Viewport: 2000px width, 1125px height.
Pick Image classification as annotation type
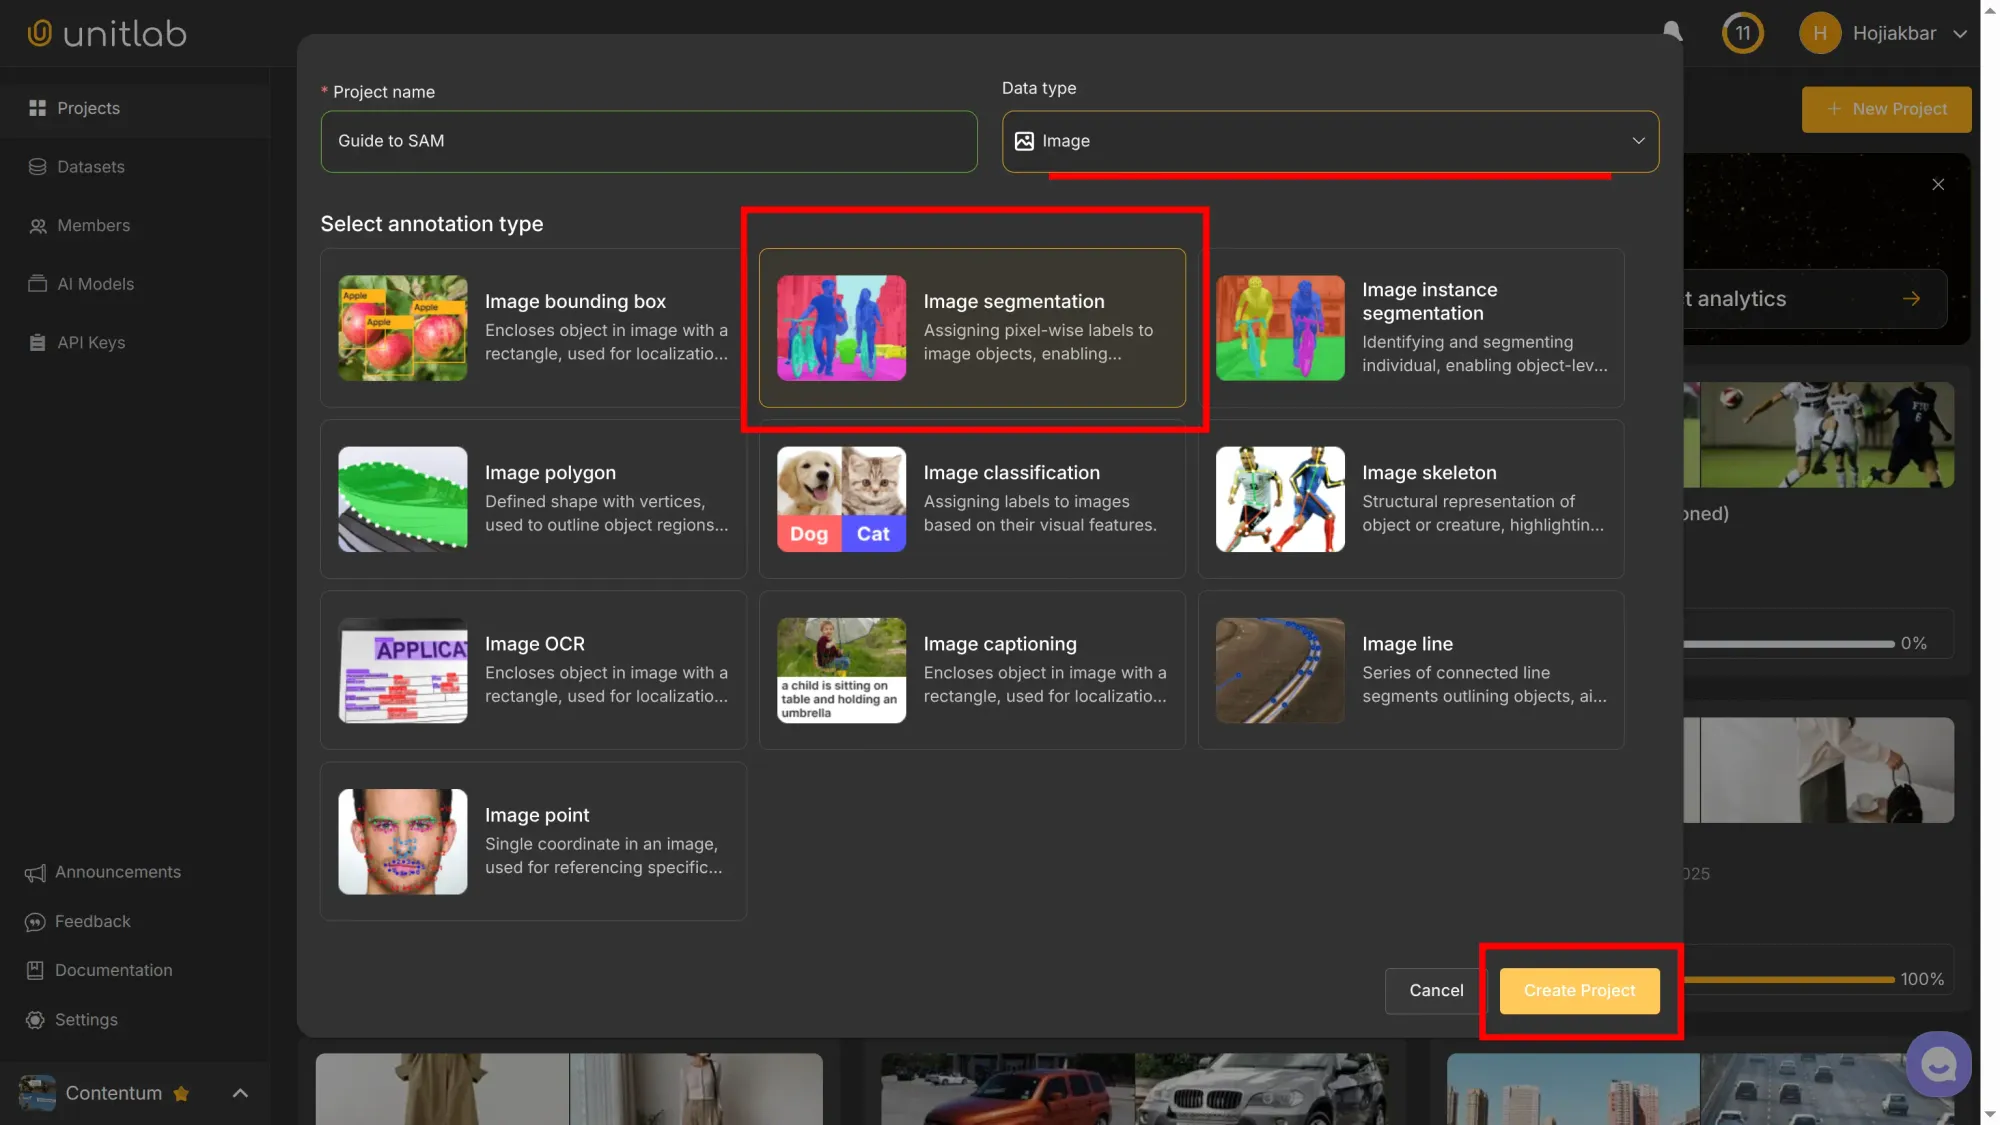click(971, 499)
